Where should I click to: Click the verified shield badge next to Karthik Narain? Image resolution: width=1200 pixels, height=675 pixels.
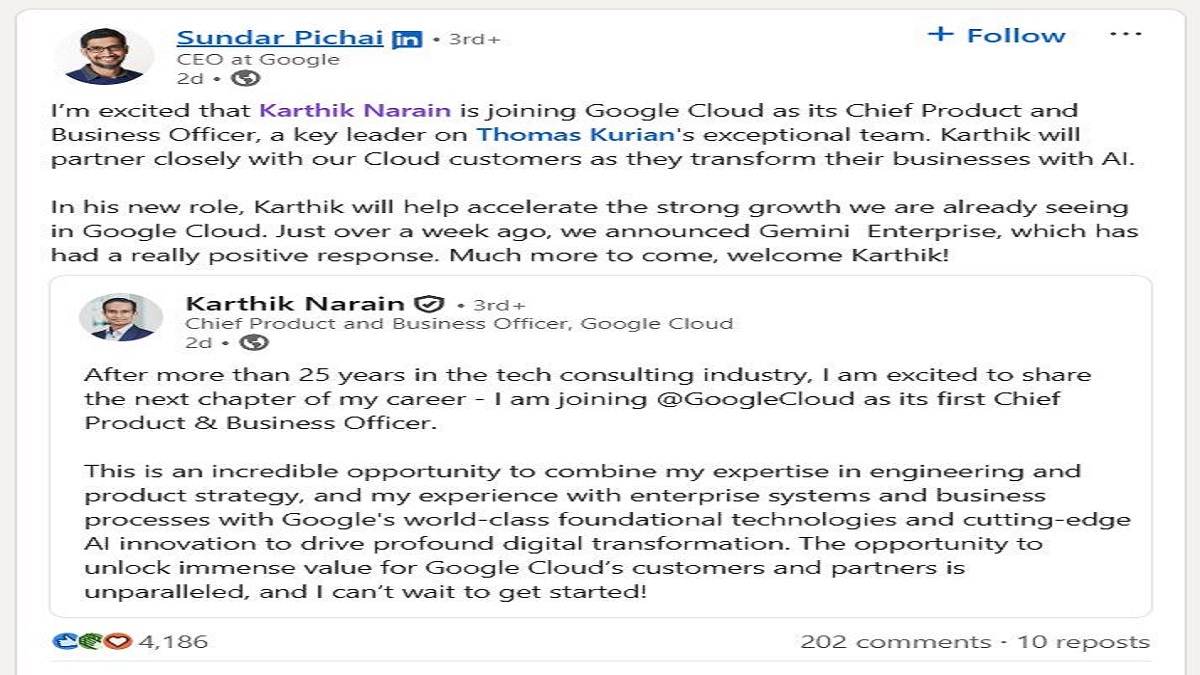[429, 304]
